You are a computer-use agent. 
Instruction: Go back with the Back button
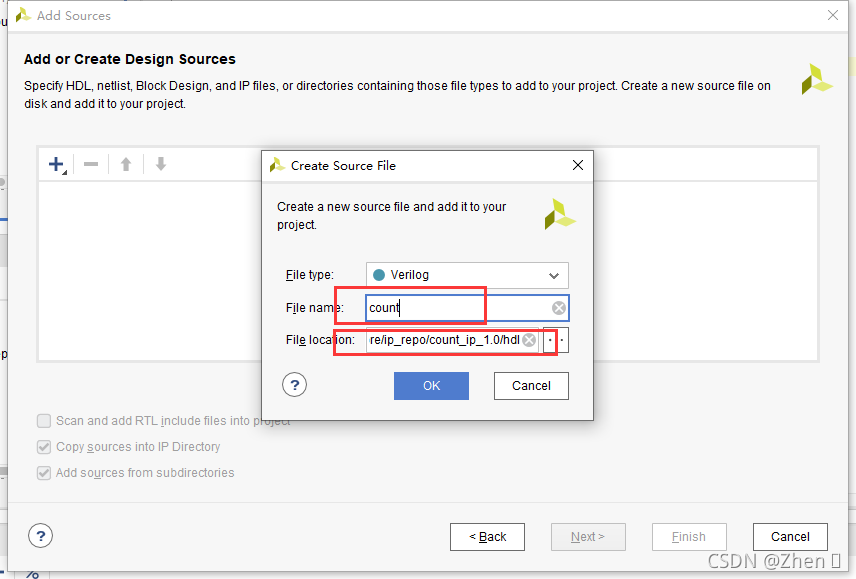(488, 537)
